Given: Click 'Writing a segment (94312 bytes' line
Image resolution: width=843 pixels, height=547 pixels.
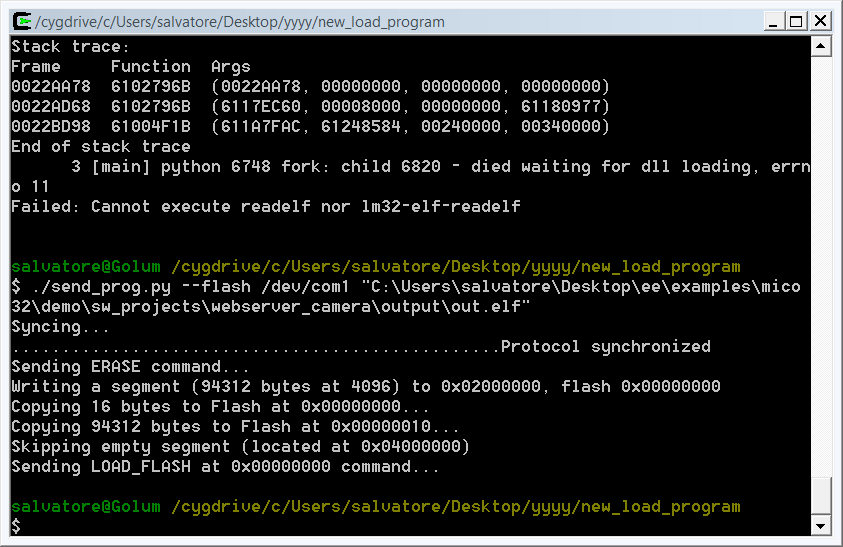Looking at the screenshot, I should [366, 387].
